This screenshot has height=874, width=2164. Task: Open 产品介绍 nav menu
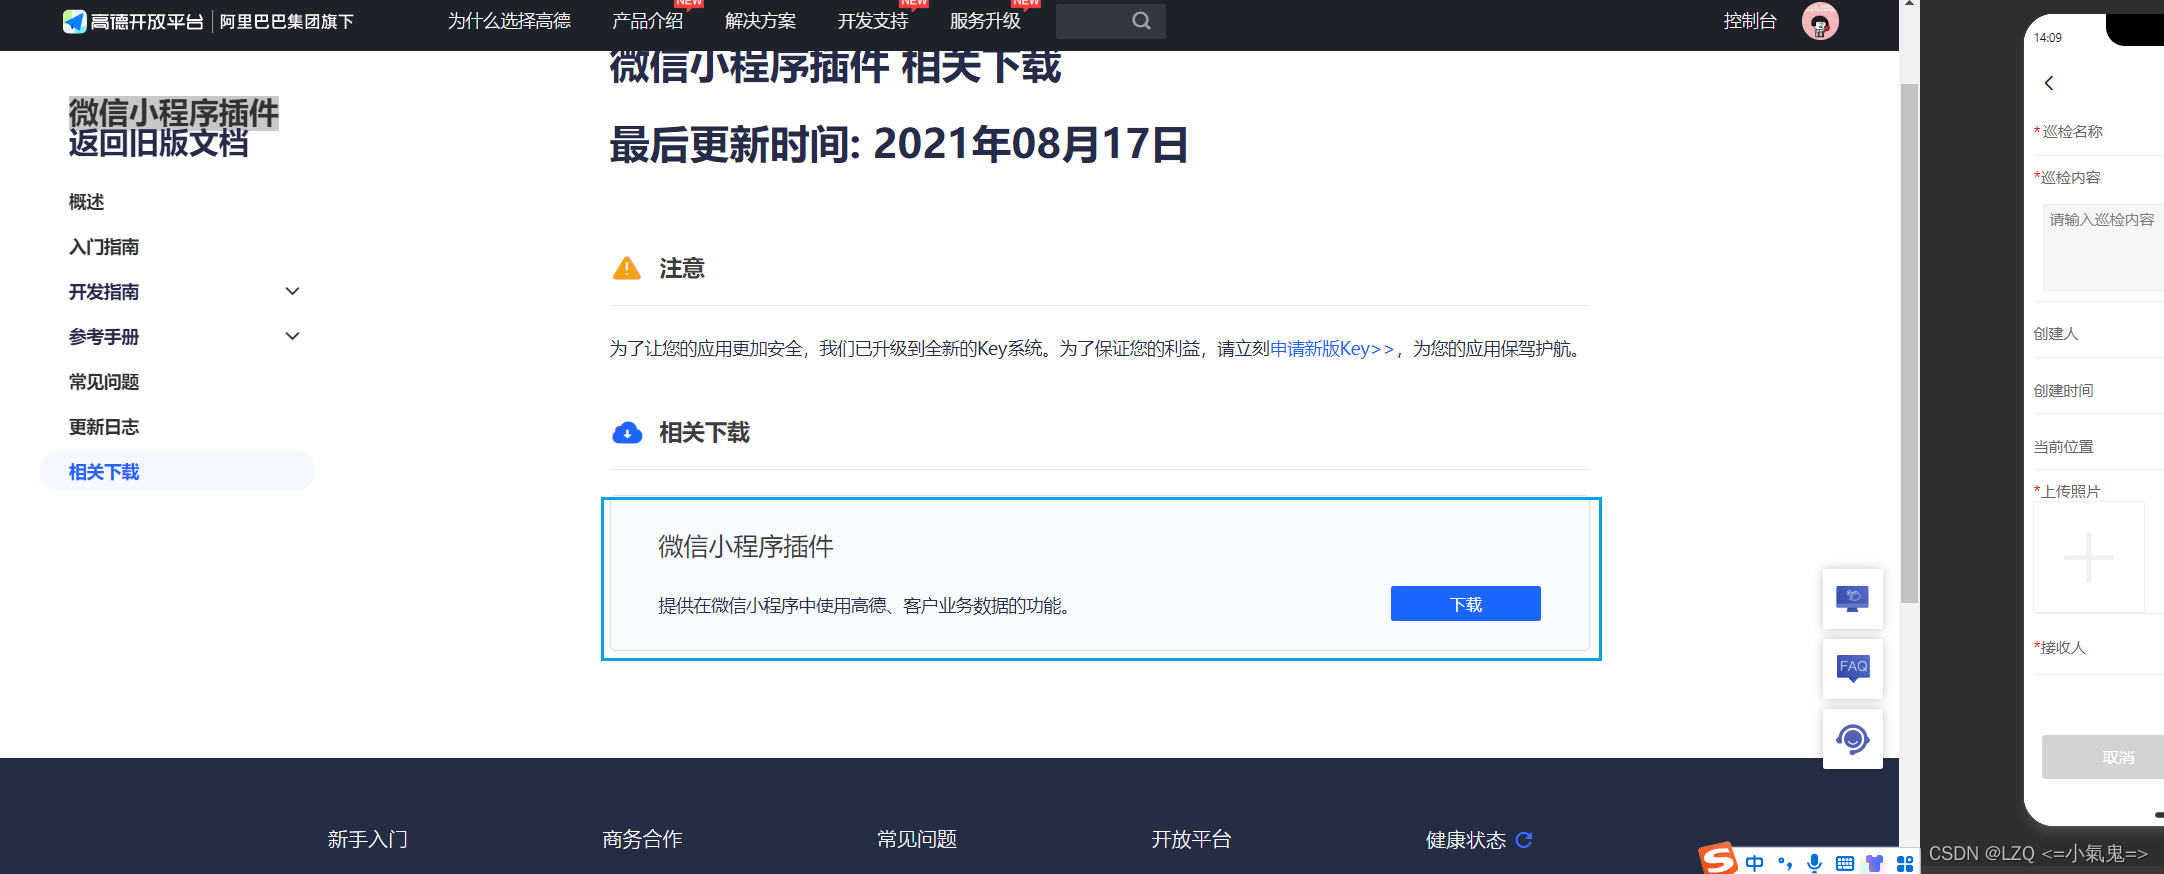tap(647, 21)
